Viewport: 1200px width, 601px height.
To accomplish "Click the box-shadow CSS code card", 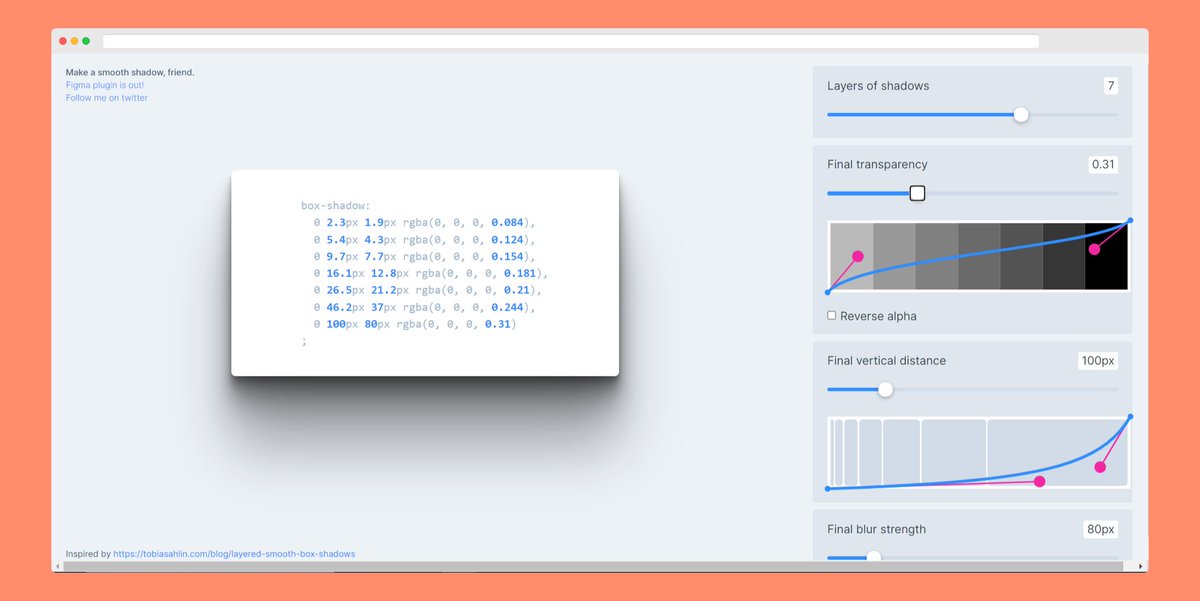I will [424, 272].
